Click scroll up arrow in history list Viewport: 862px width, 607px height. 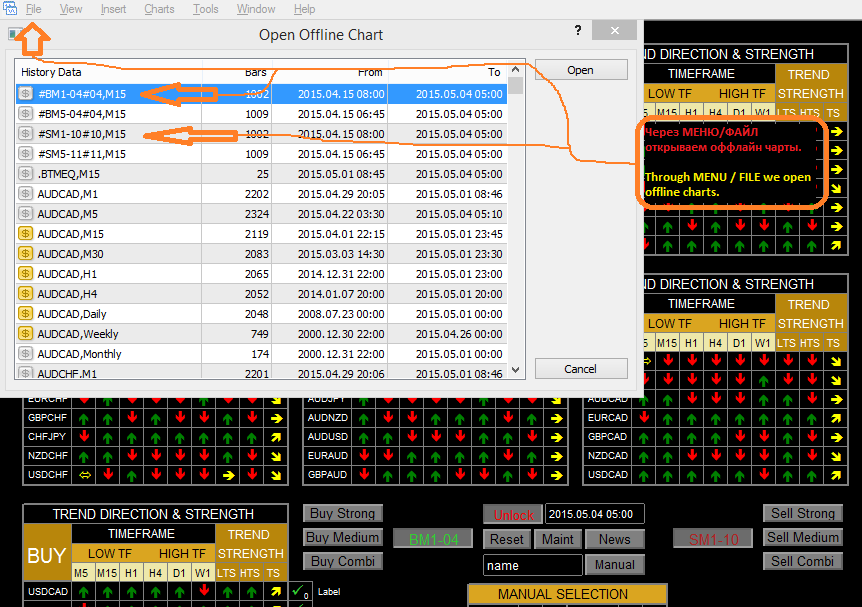pos(515,69)
